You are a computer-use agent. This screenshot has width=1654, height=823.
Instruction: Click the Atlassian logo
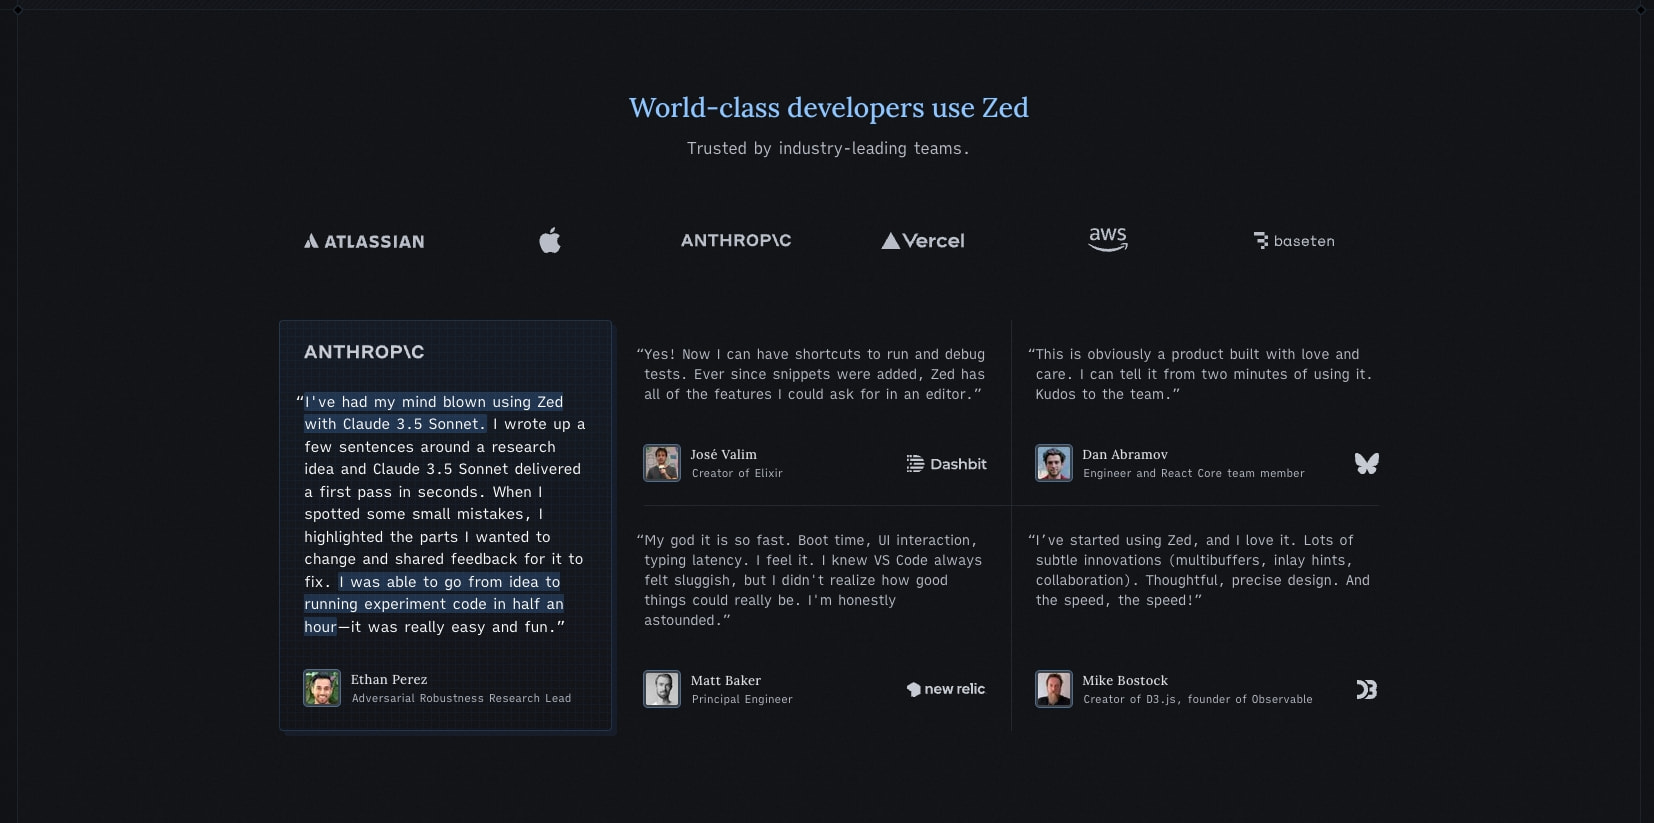[x=364, y=241]
